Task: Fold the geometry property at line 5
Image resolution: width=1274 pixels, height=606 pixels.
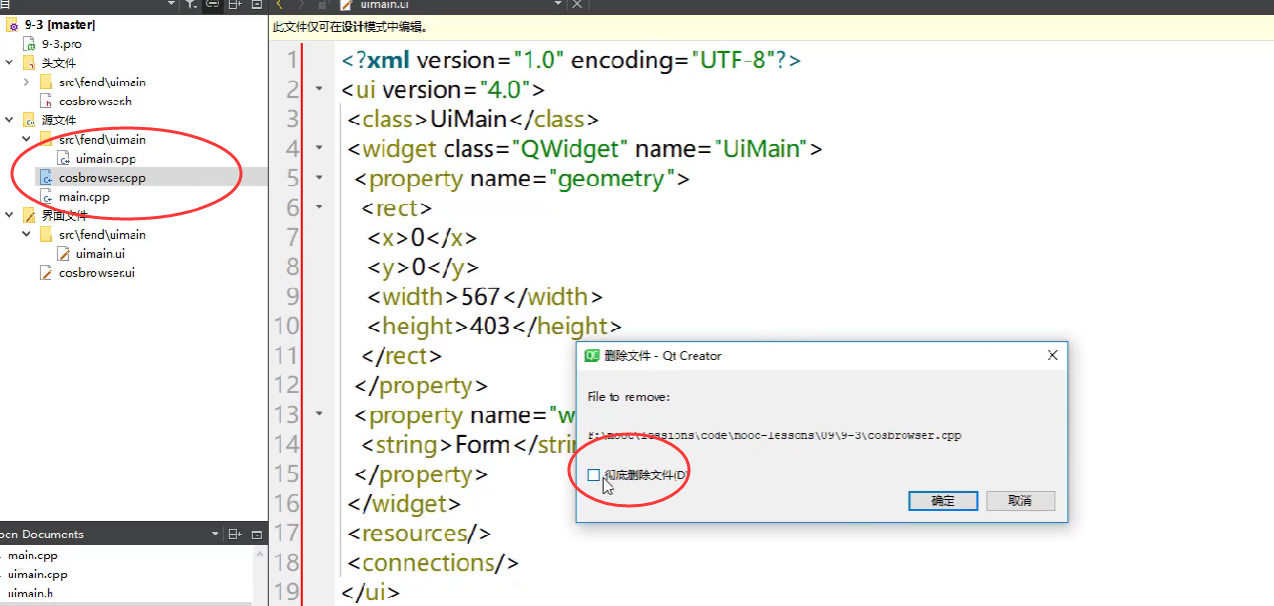Action: coord(319,178)
